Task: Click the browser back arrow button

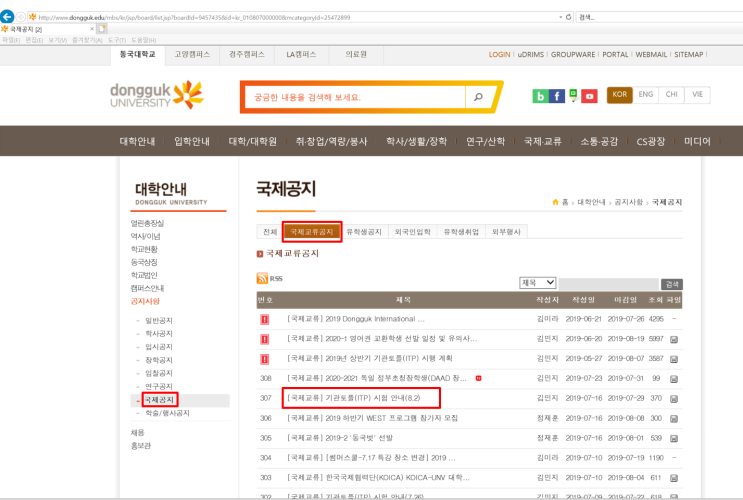Action: coord(7,17)
